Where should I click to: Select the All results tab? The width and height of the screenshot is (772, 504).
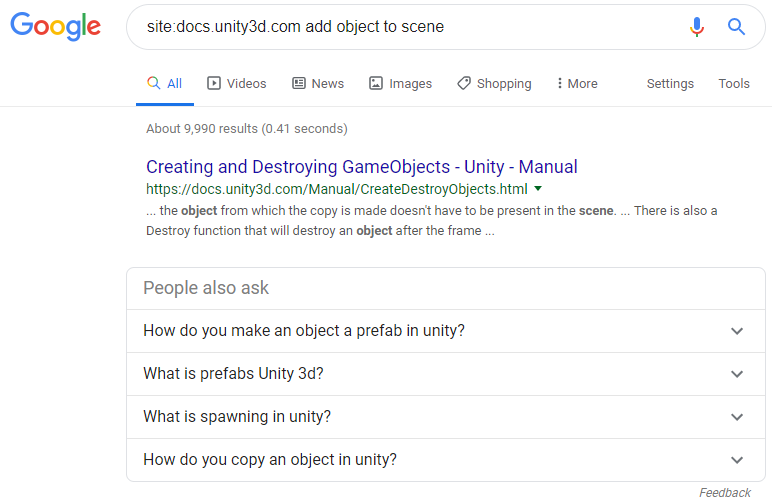[x=164, y=84]
